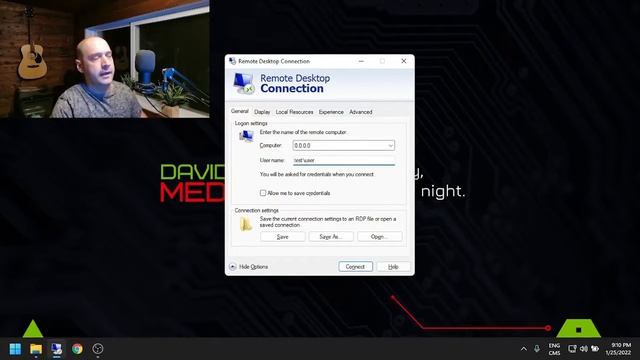The width and height of the screenshot is (640, 360).
Task: Open the Windows Start menu
Action: tap(15, 349)
